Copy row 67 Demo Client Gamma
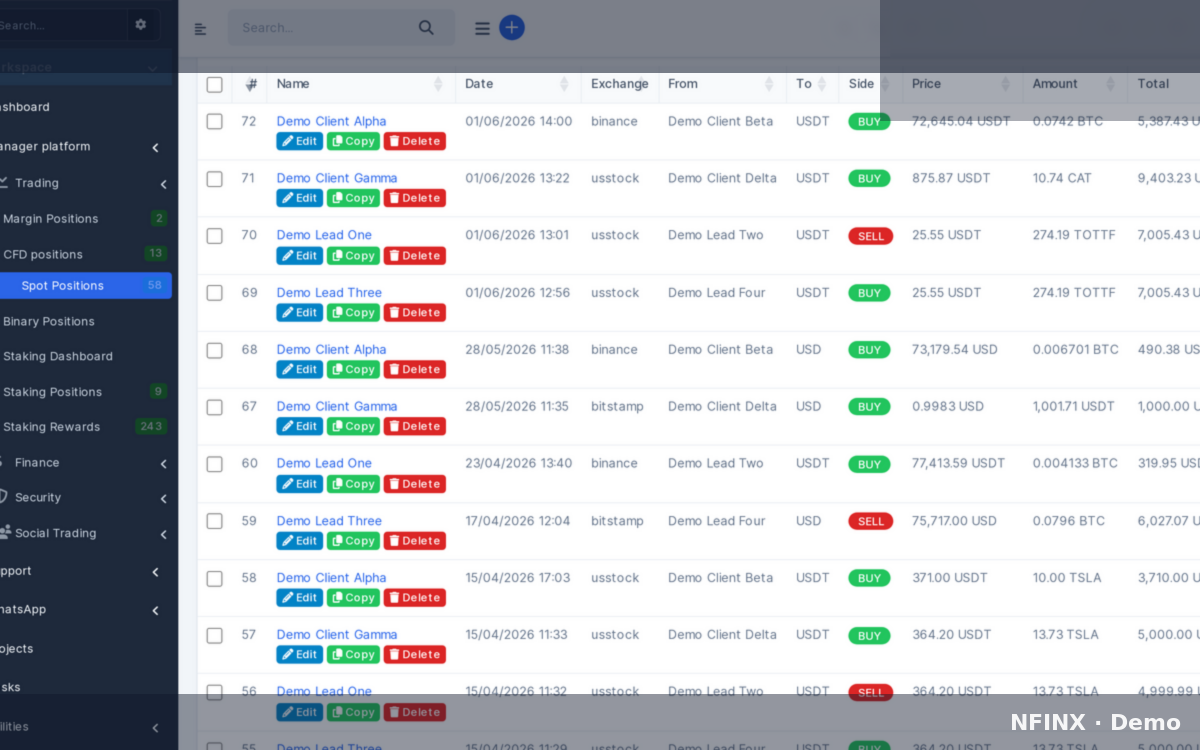 [353, 426]
